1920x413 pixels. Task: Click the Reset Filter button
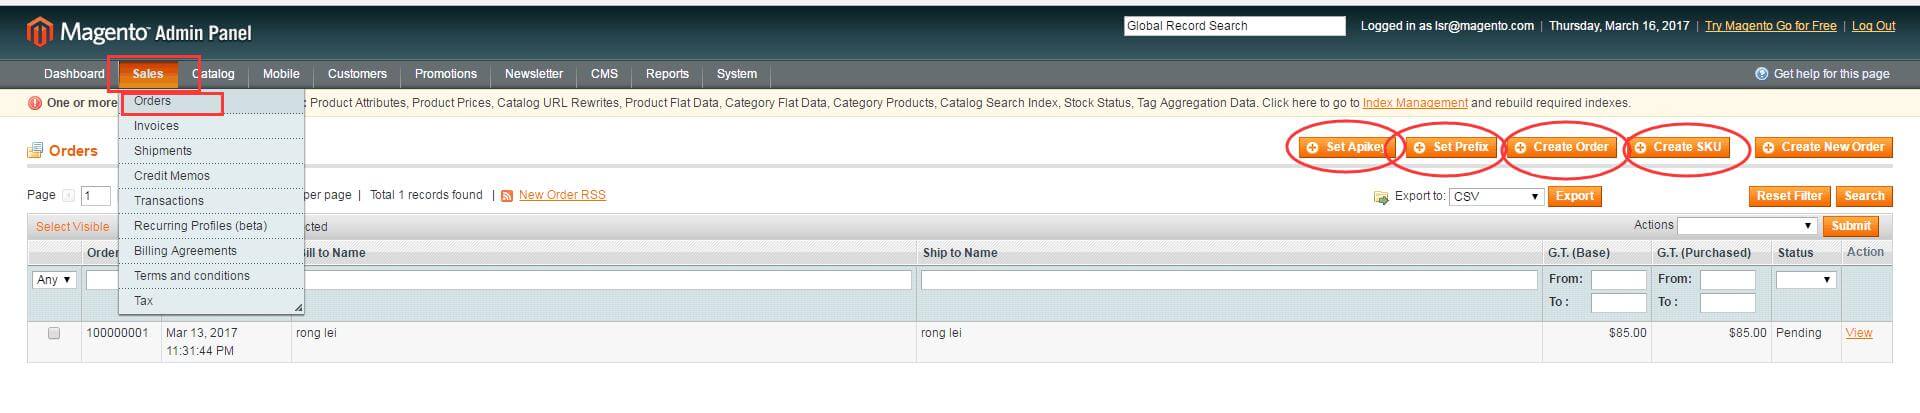pyautogui.click(x=1789, y=196)
